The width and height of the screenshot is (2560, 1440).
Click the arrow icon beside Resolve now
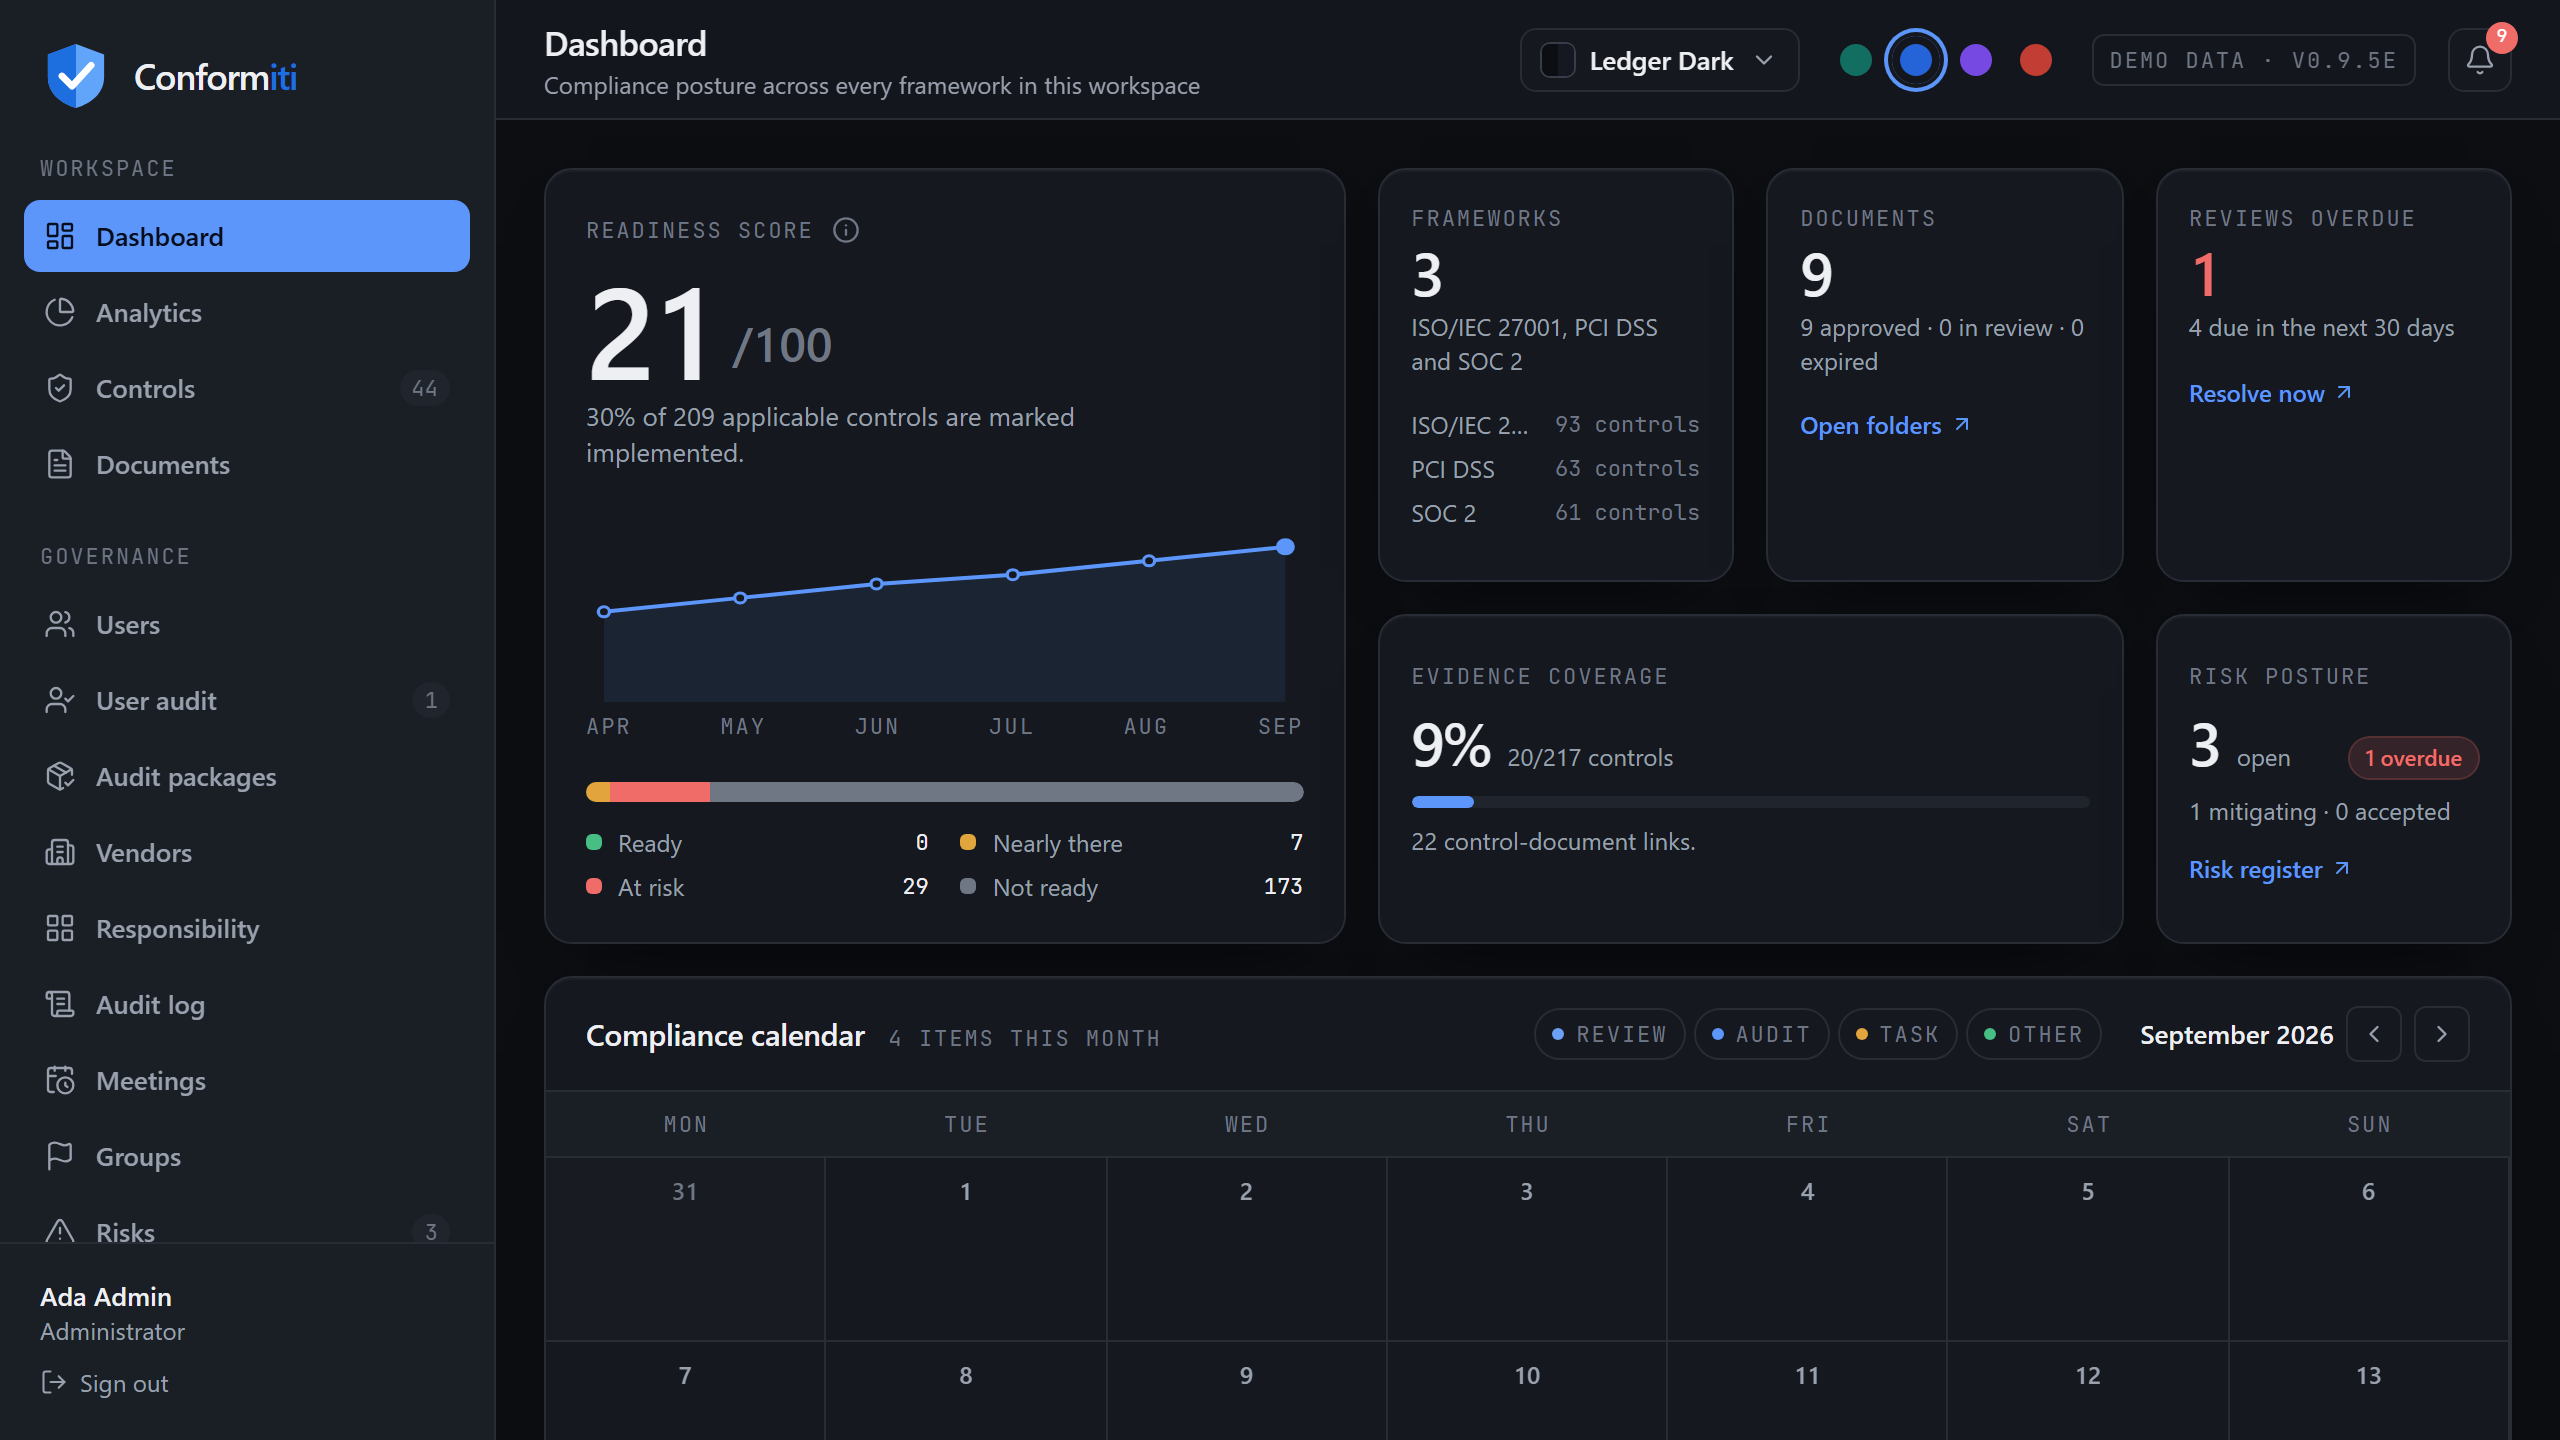pyautogui.click(x=2344, y=393)
